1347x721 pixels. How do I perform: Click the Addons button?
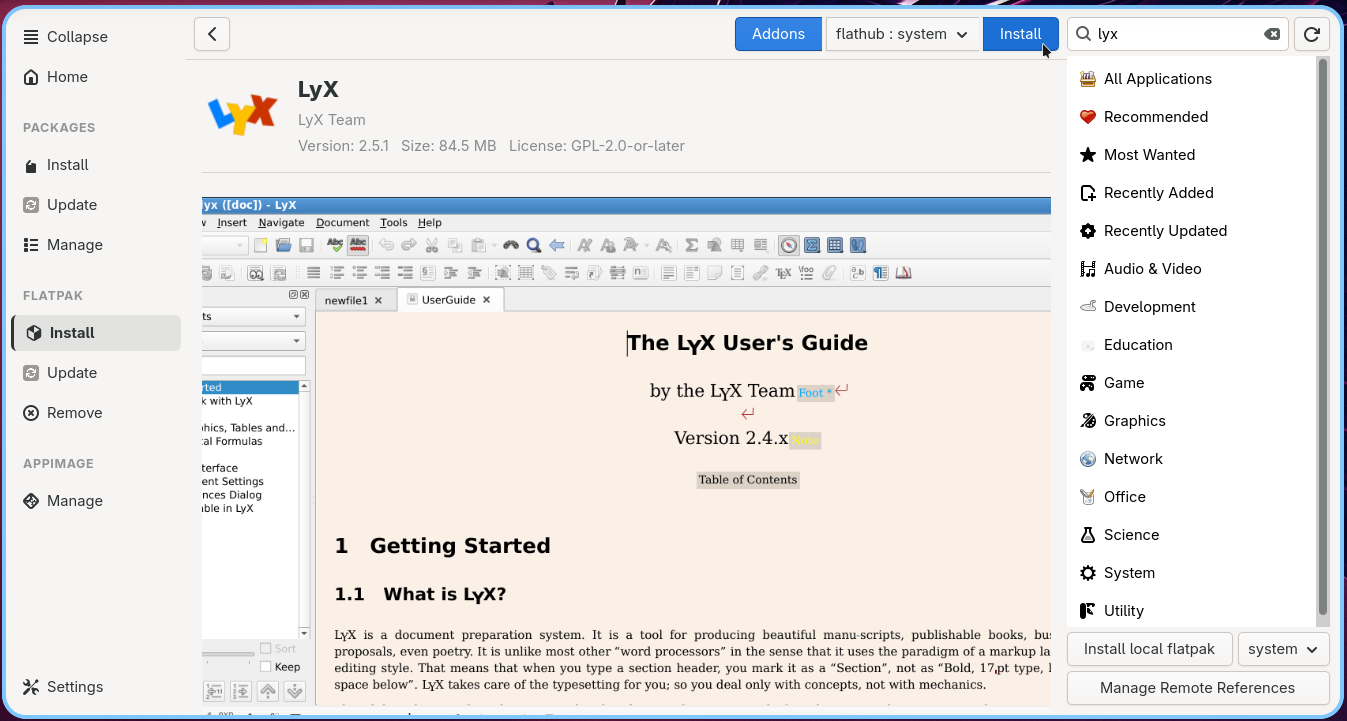(778, 34)
